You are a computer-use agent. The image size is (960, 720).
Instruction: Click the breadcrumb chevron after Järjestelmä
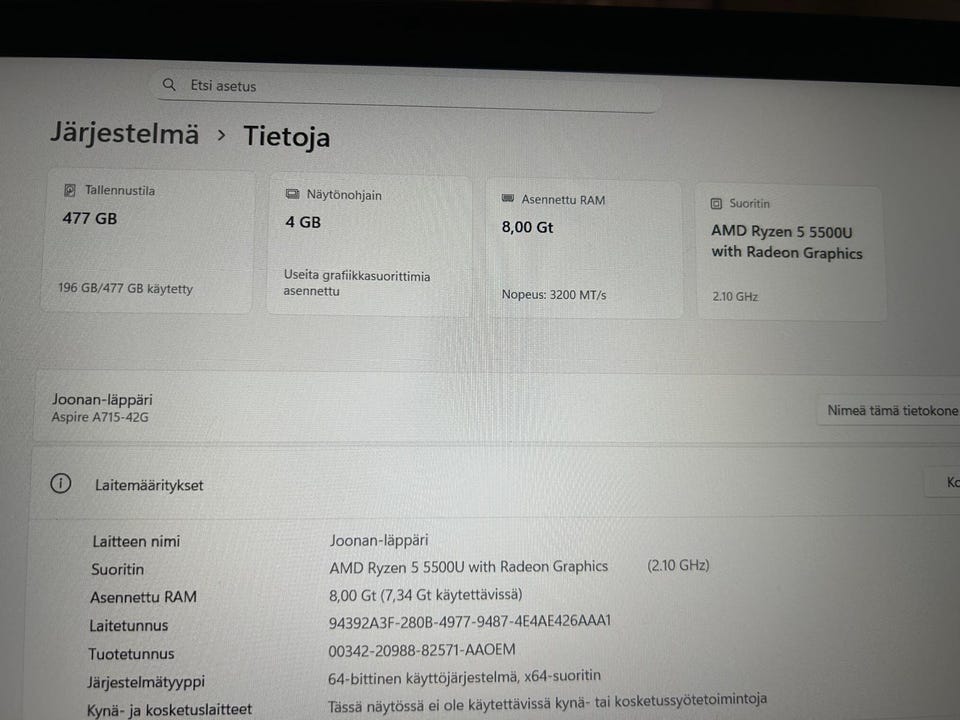coord(222,135)
